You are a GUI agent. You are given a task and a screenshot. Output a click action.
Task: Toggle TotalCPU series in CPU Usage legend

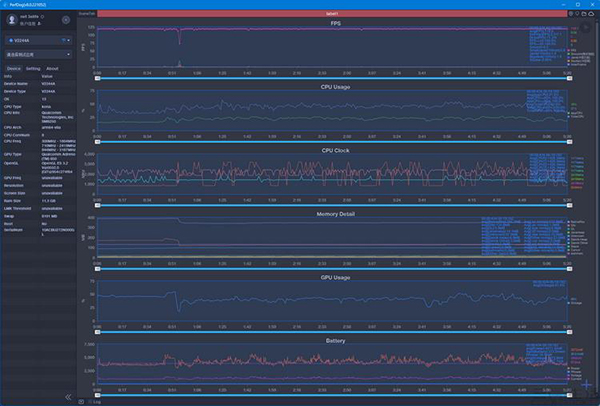point(576,118)
